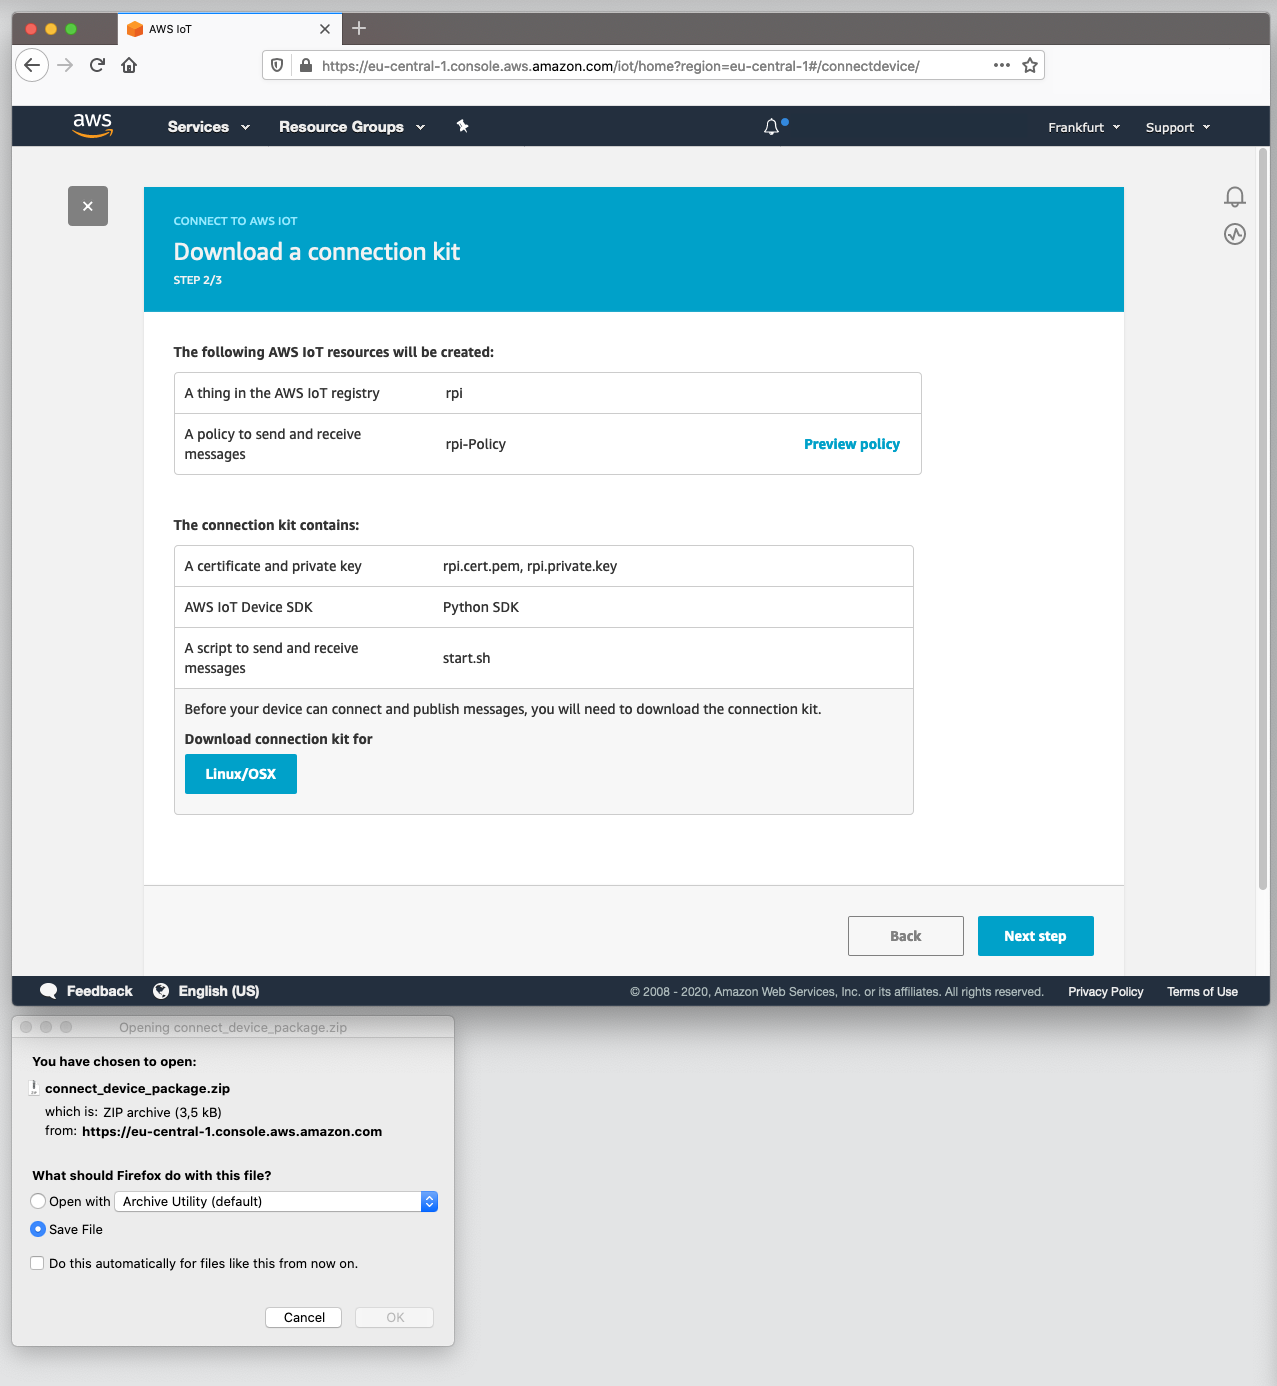
Task: Click the pin shortcuts icon in AWS navbar
Action: pos(462,126)
